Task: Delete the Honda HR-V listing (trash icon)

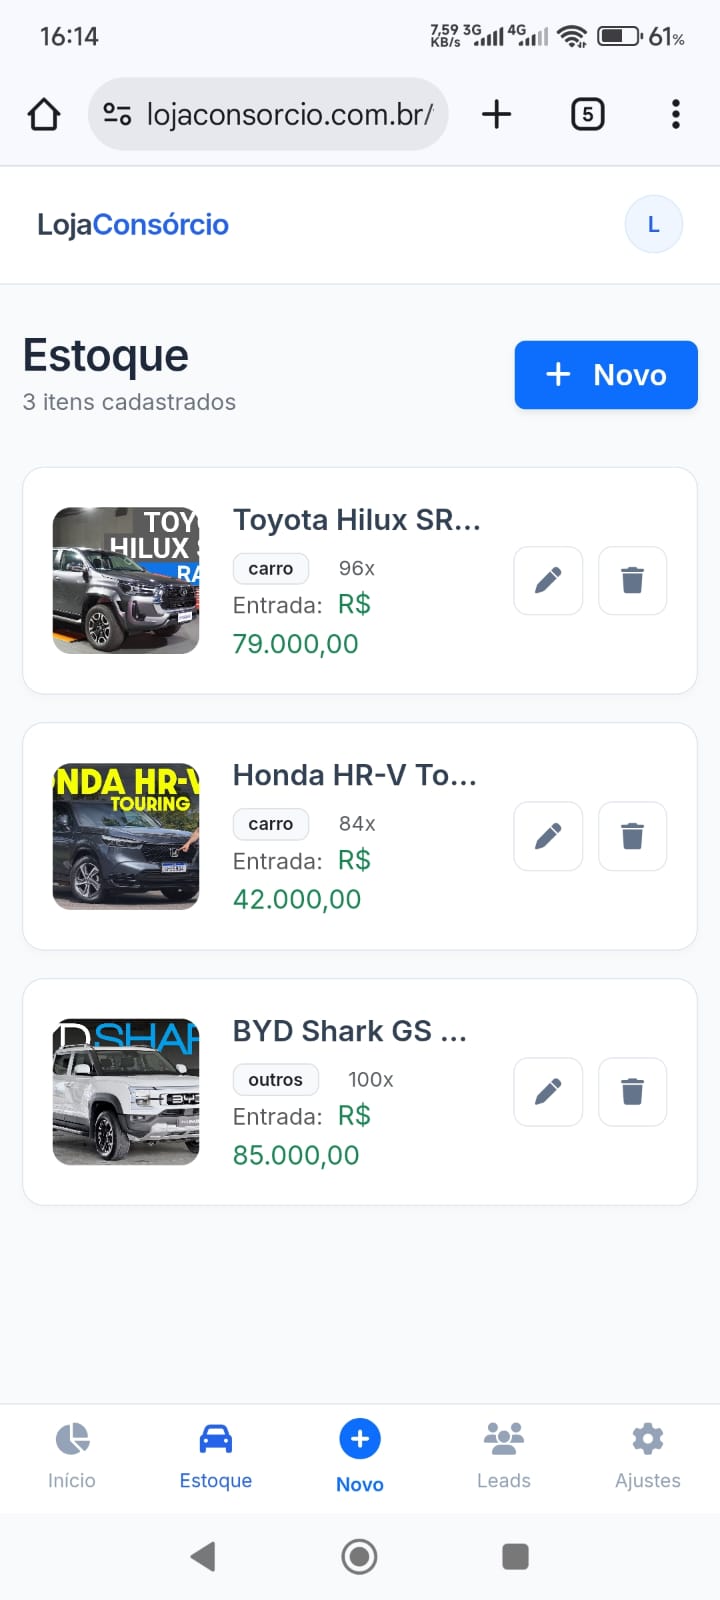Action: 632,836
